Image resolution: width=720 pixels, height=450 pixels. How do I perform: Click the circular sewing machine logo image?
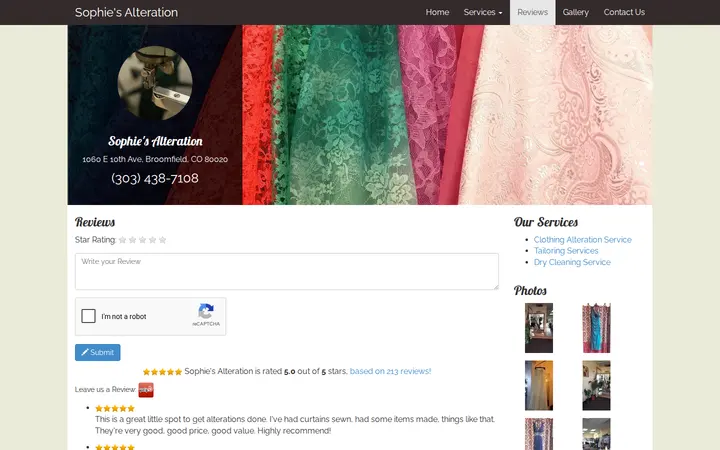[x=155, y=83]
